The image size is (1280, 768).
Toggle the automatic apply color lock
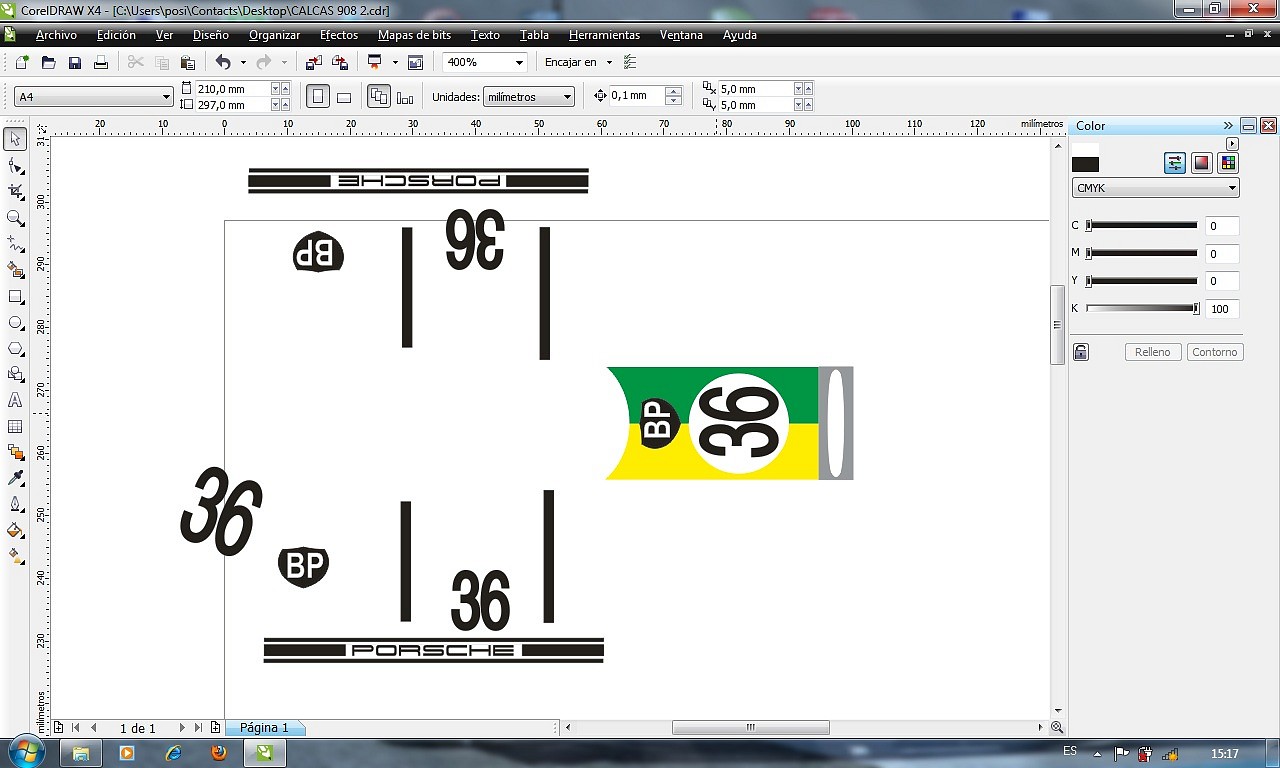click(1081, 352)
